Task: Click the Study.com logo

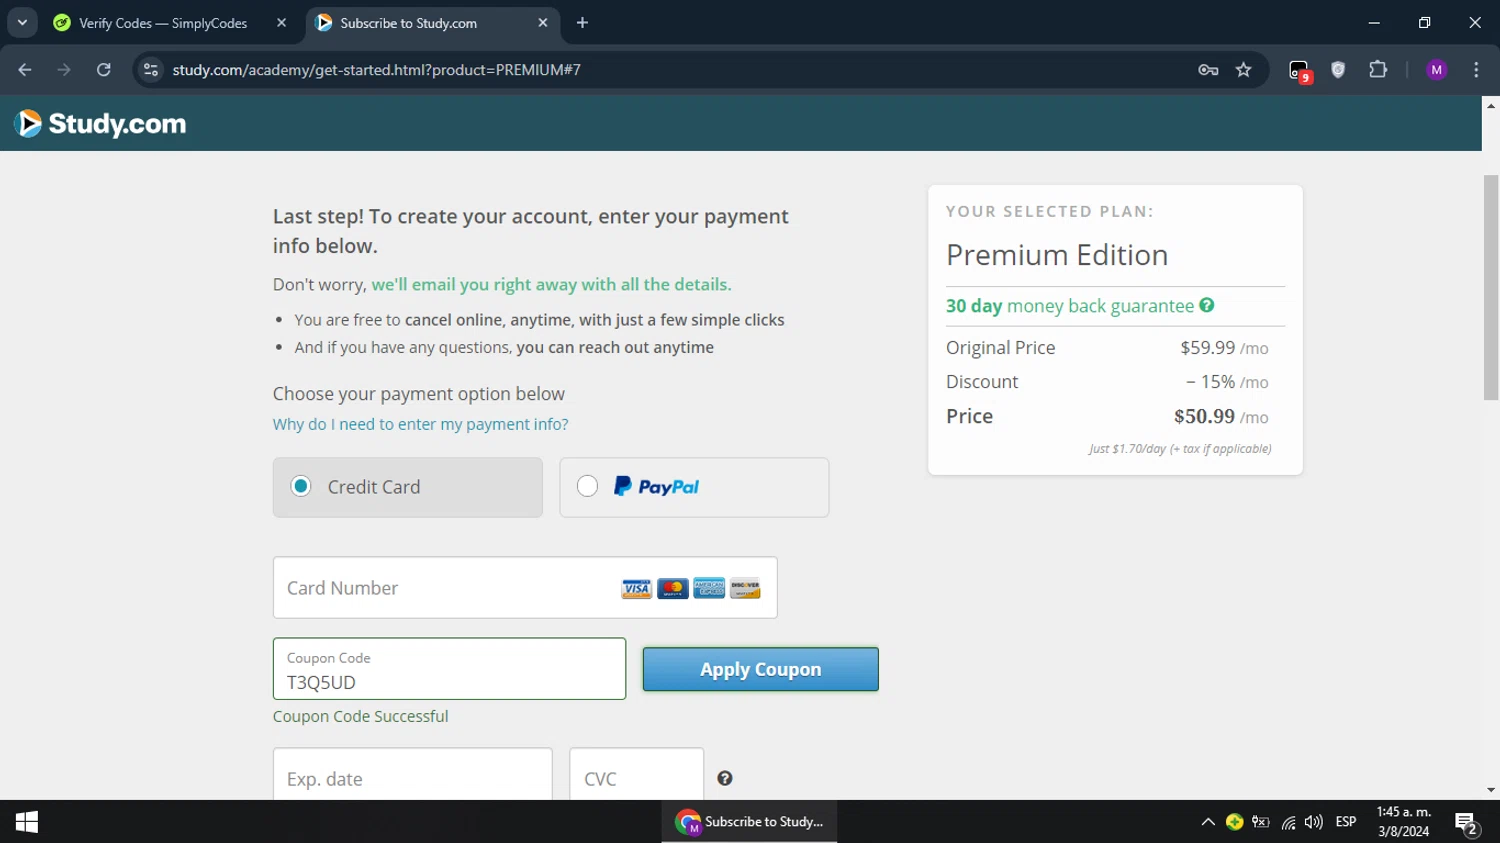Action: coord(100,123)
